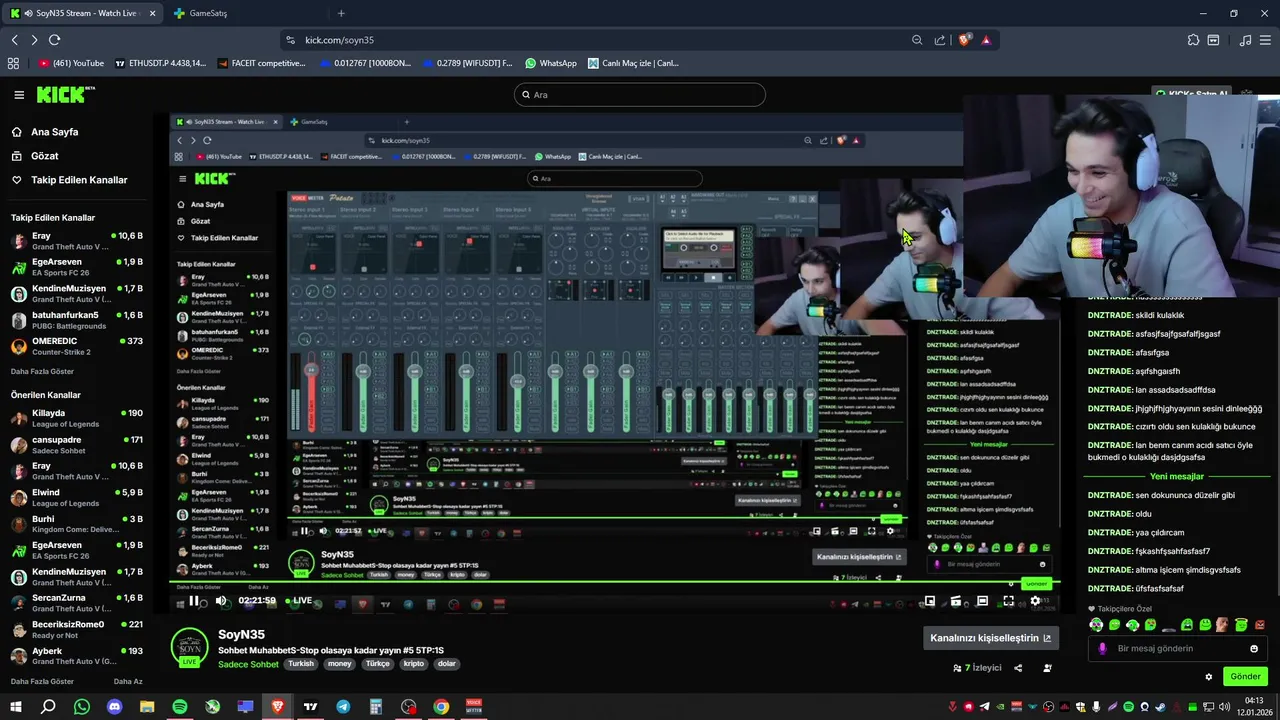Open the SoyN35 channel avatar
This screenshot has width=1280, height=720.
point(189,646)
